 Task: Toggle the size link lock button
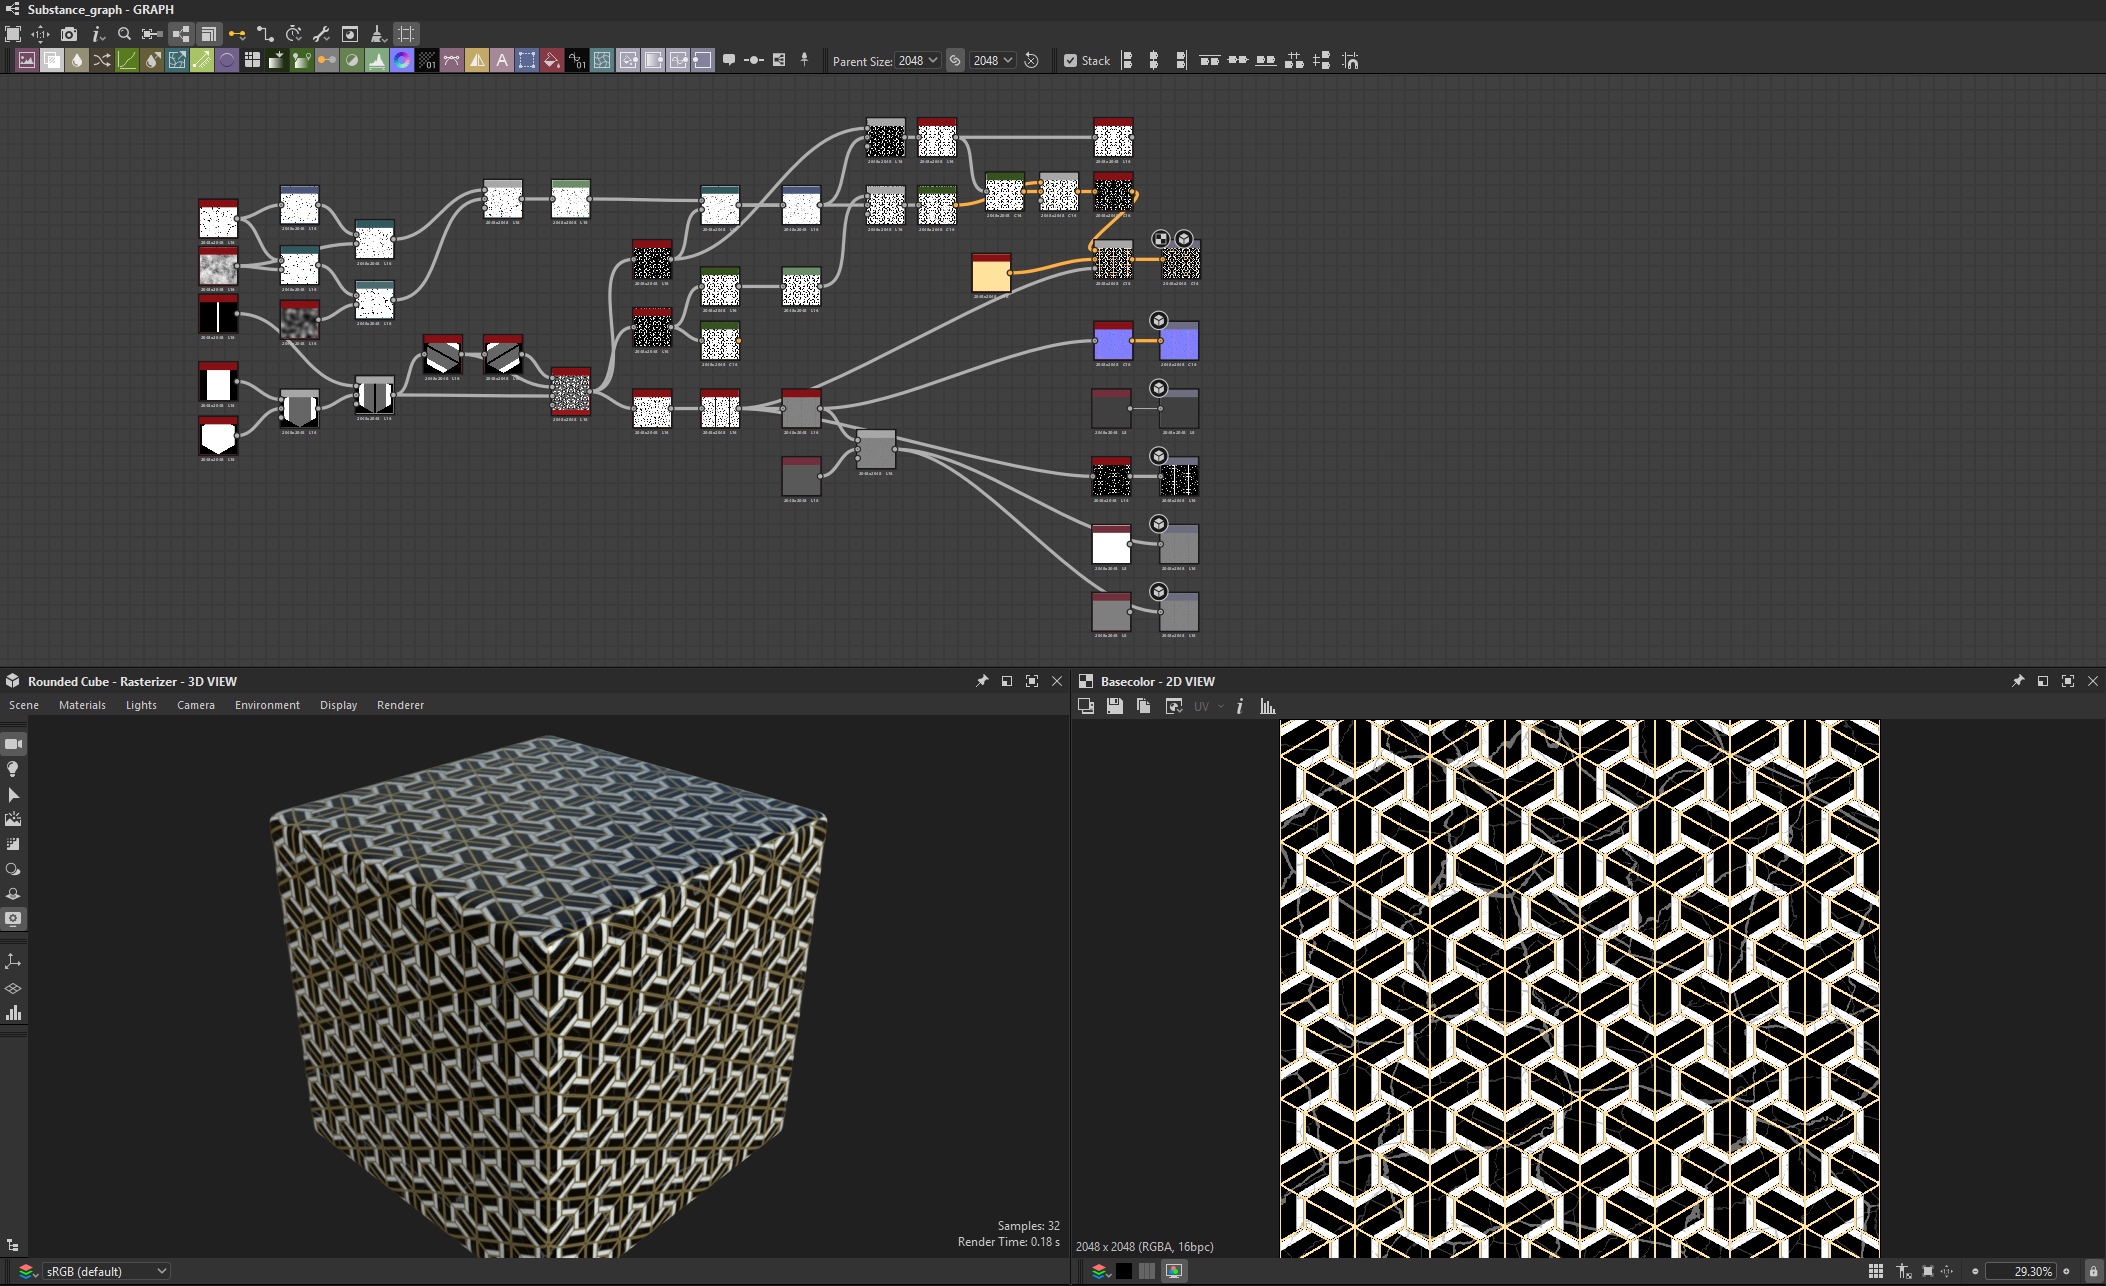[955, 61]
